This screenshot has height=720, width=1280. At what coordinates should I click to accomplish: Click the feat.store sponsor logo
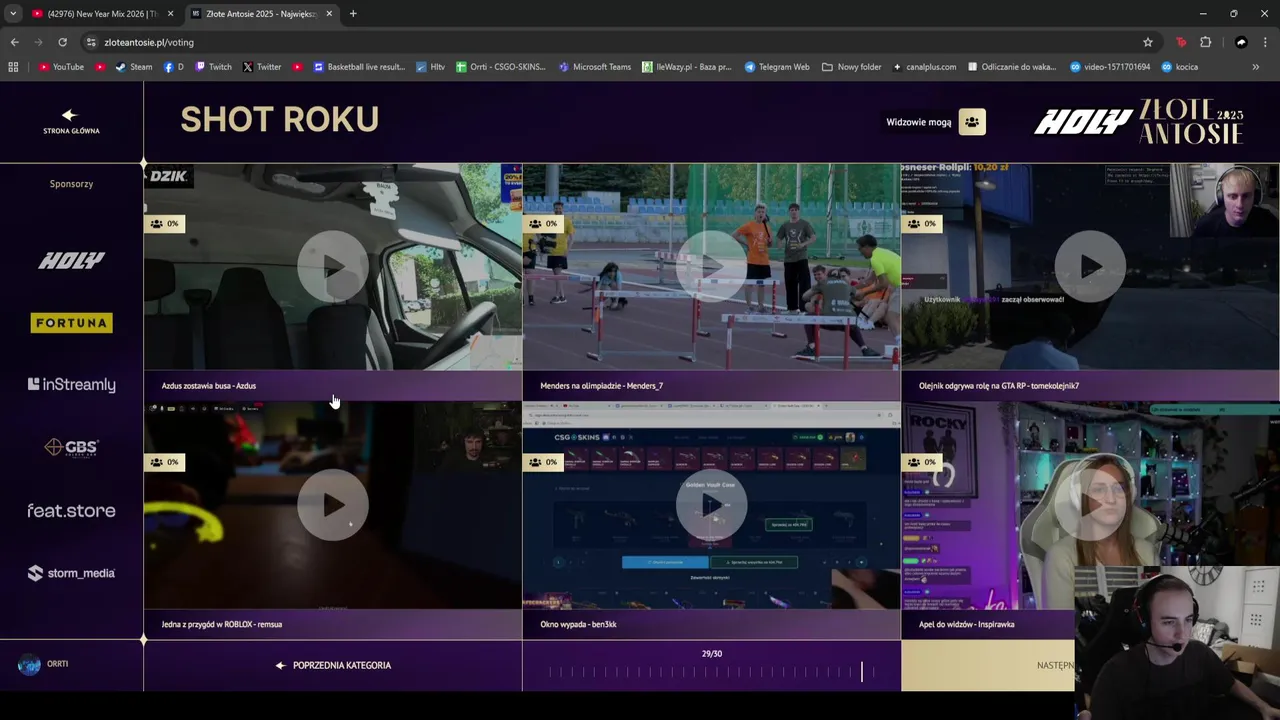[71, 511]
